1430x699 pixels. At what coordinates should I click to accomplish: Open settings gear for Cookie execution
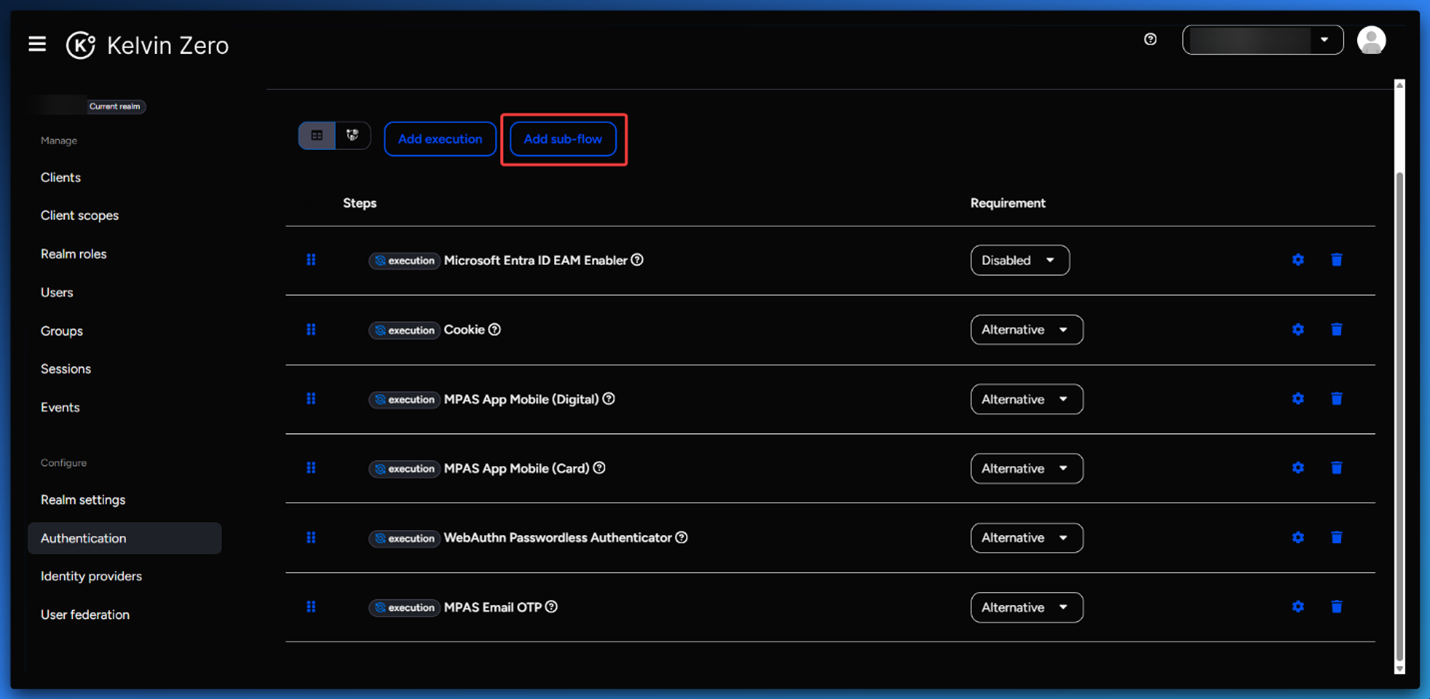1297,330
